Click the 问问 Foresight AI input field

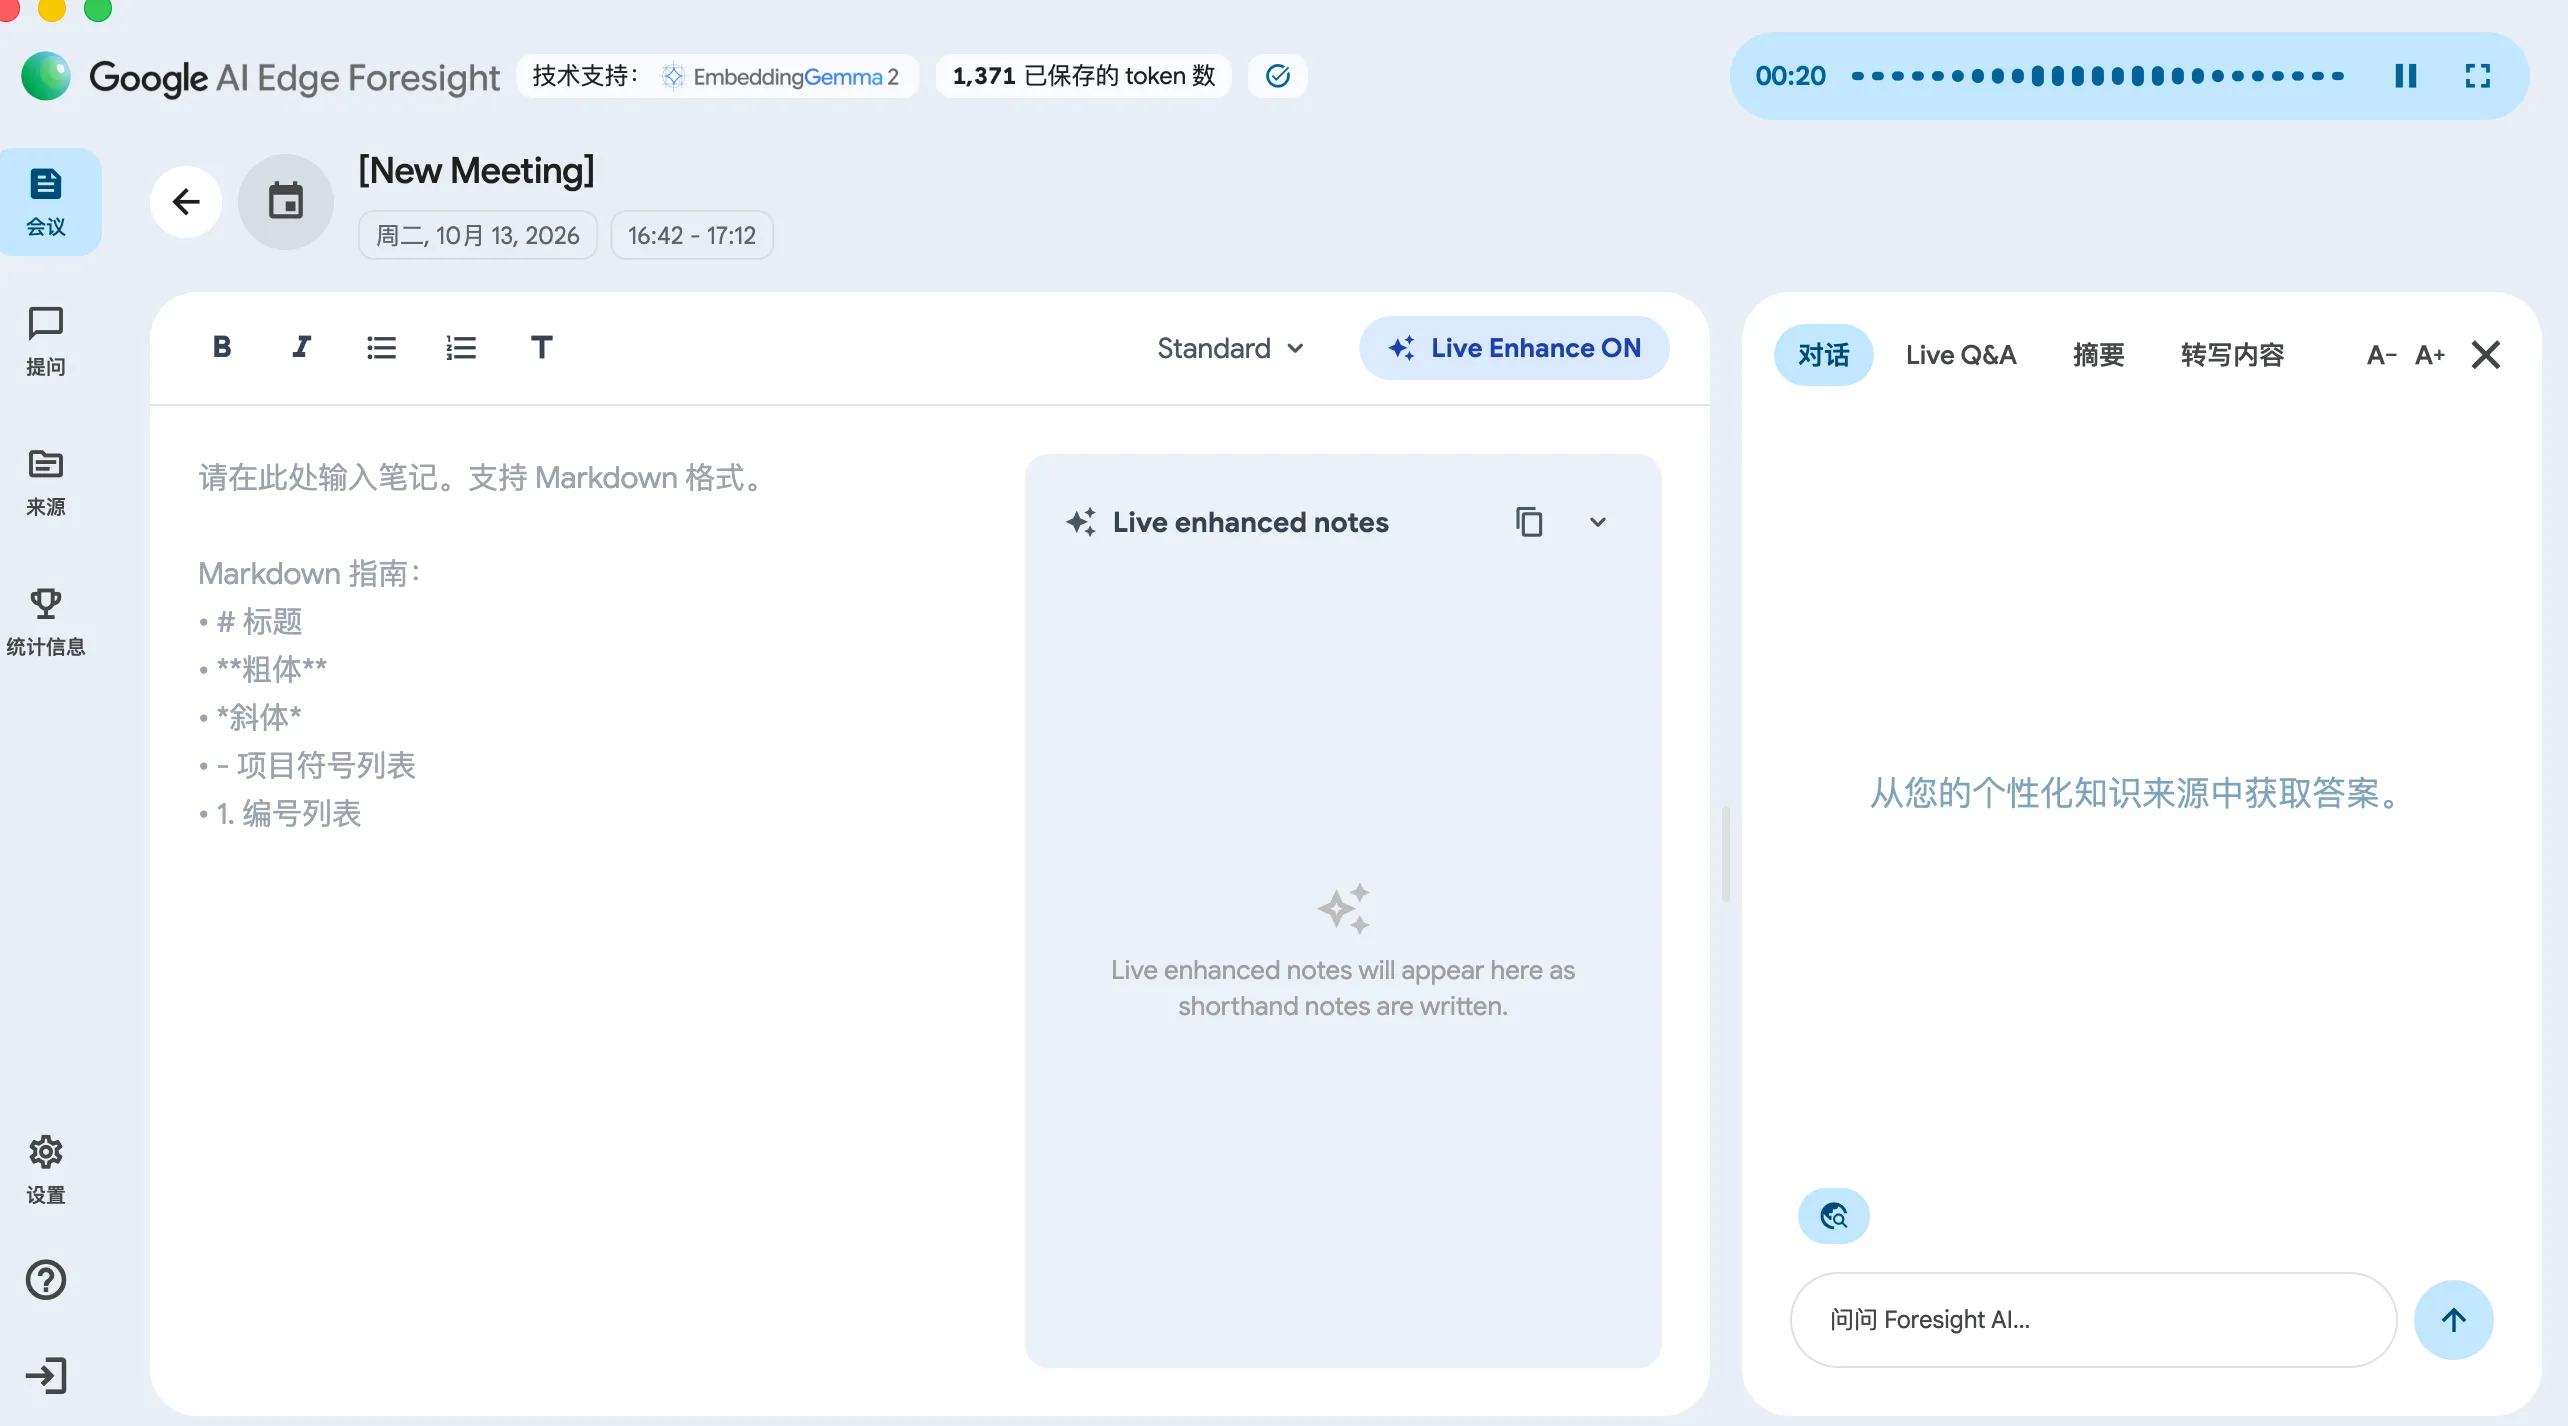coord(2094,1320)
